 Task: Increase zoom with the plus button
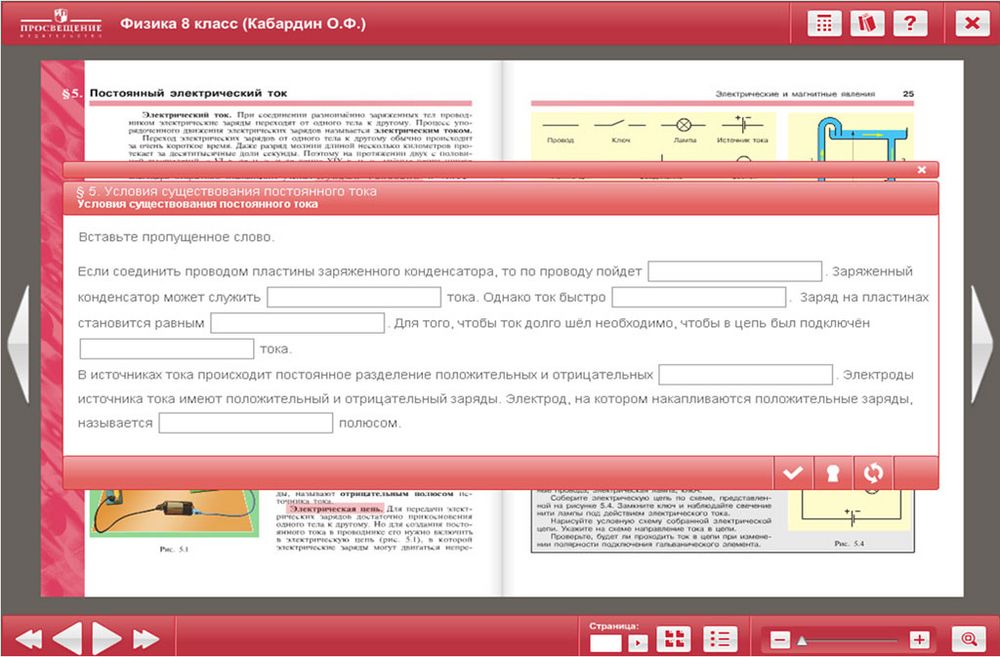tap(919, 640)
